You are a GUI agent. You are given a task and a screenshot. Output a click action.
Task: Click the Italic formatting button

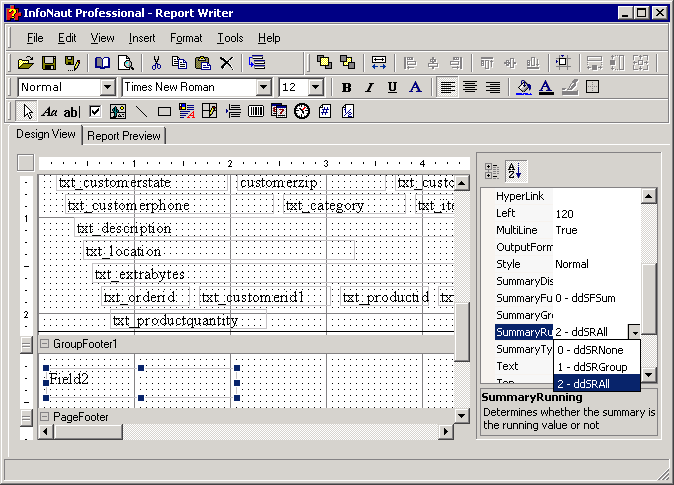[x=369, y=87]
